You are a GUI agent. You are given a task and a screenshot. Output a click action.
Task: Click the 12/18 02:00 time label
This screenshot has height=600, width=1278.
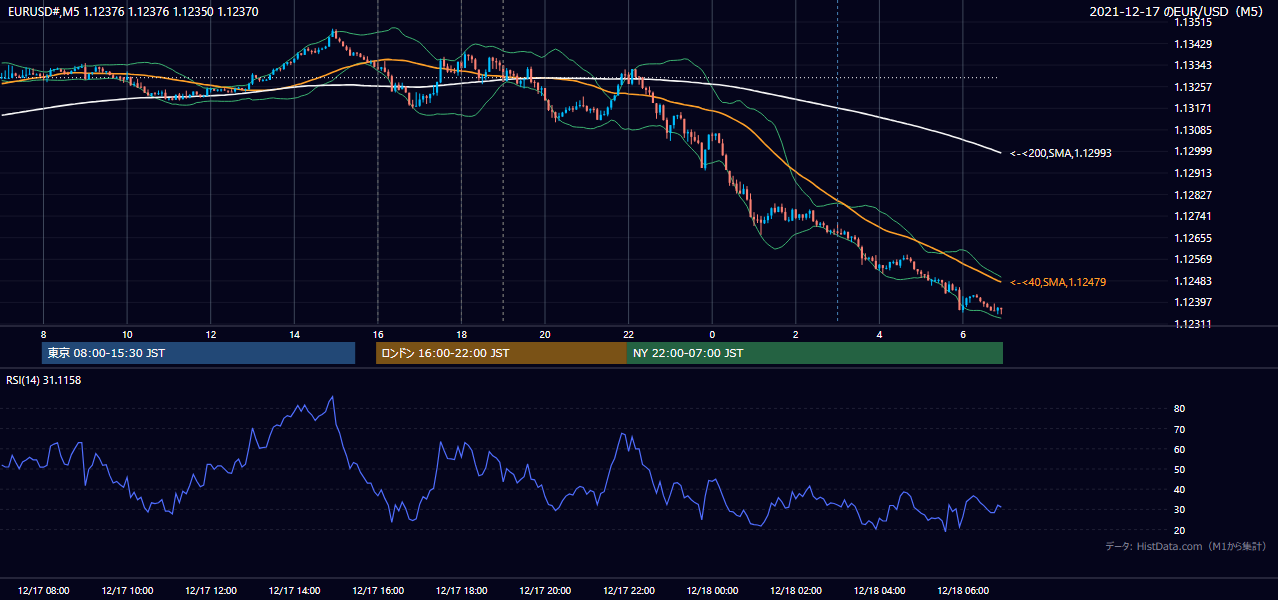coord(796,591)
